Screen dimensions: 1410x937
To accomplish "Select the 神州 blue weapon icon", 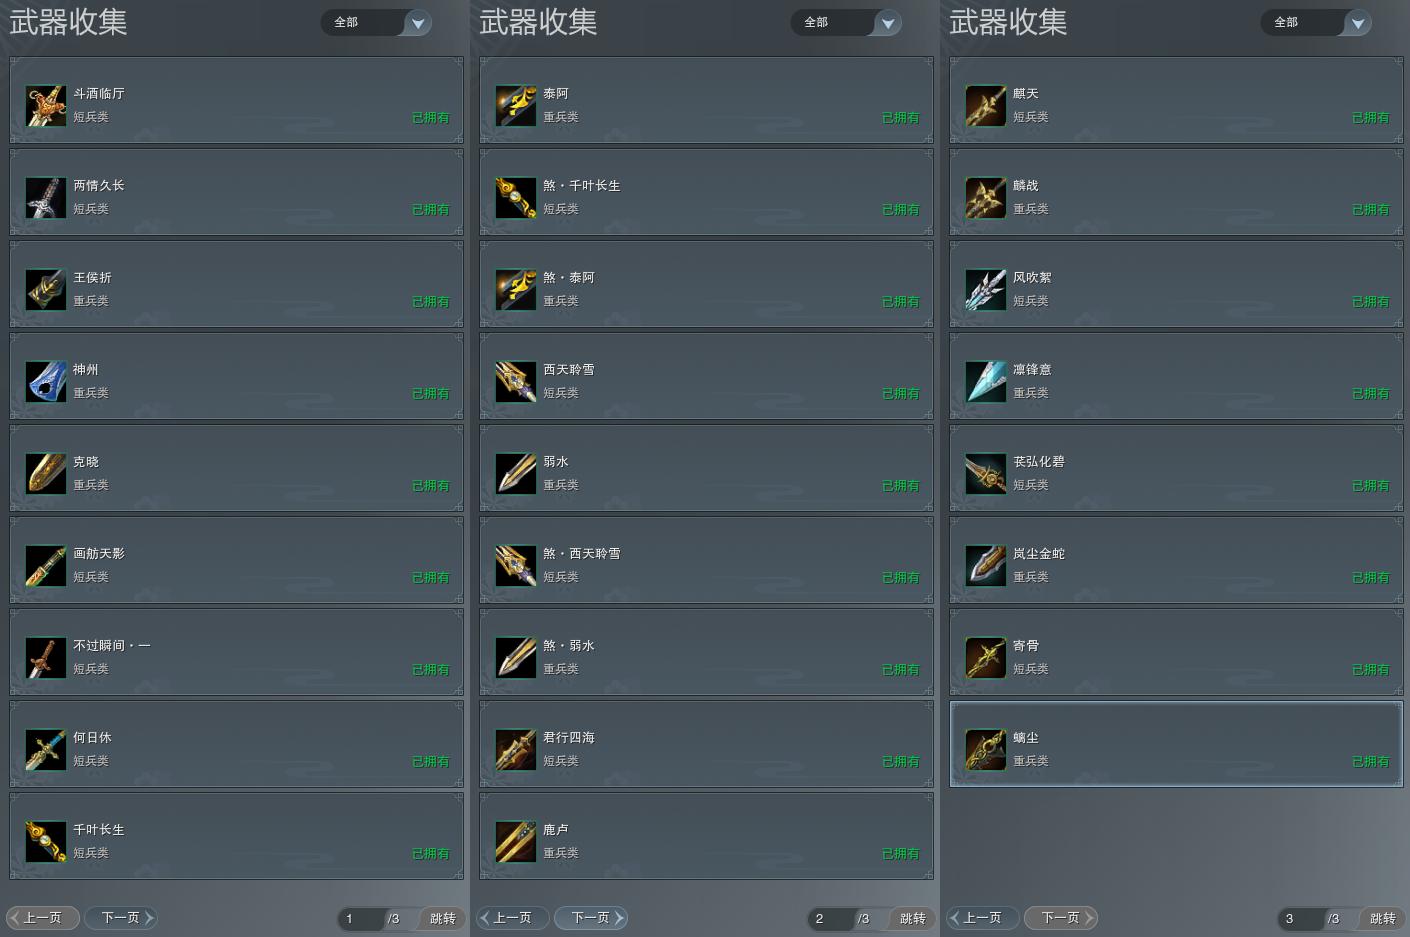I will [46, 382].
